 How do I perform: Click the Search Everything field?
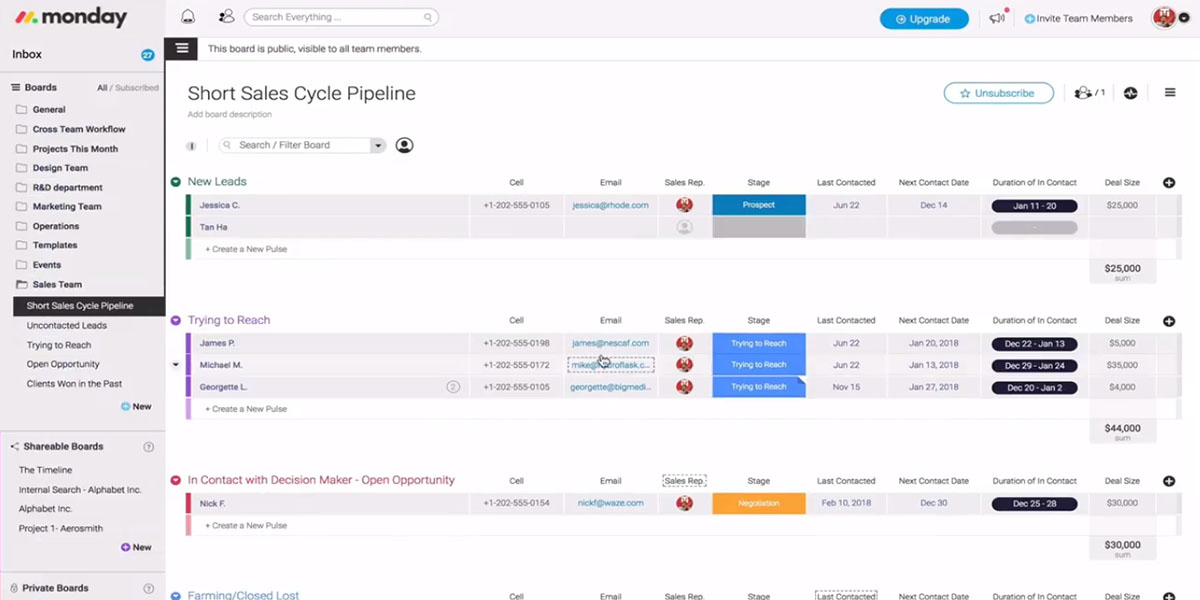pyautogui.click(x=340, y=17)
